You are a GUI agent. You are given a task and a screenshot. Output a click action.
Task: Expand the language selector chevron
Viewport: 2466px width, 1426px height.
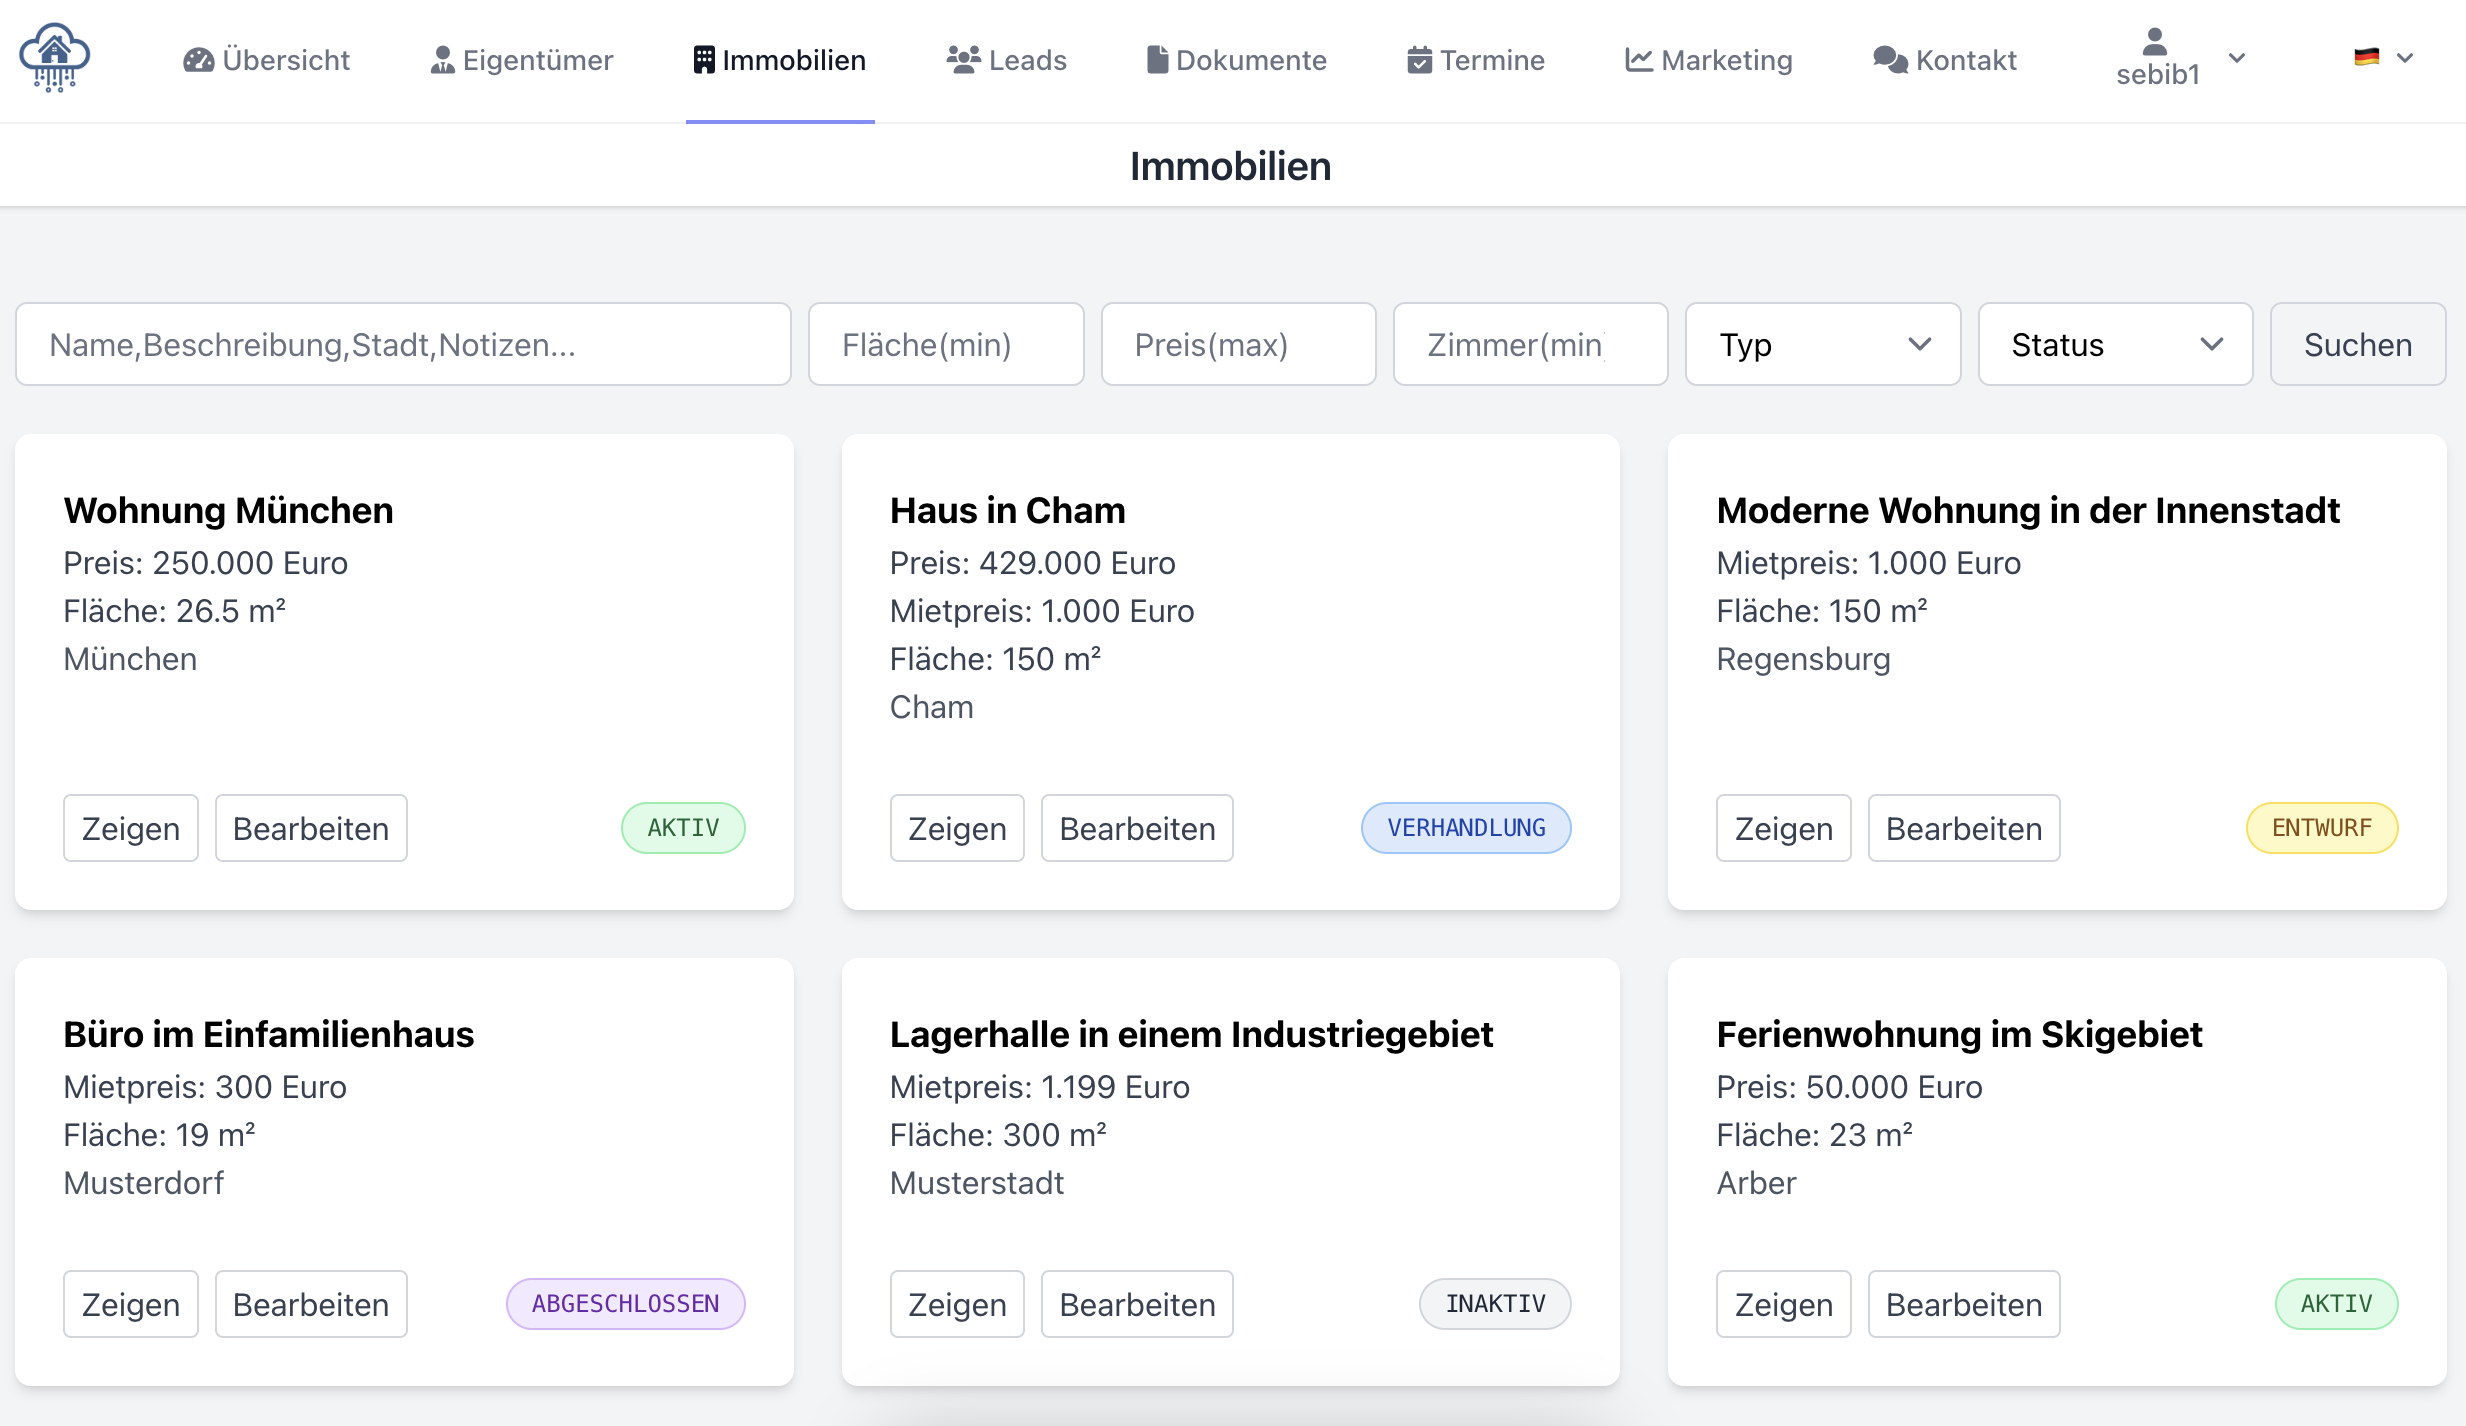pos(2405,58)
